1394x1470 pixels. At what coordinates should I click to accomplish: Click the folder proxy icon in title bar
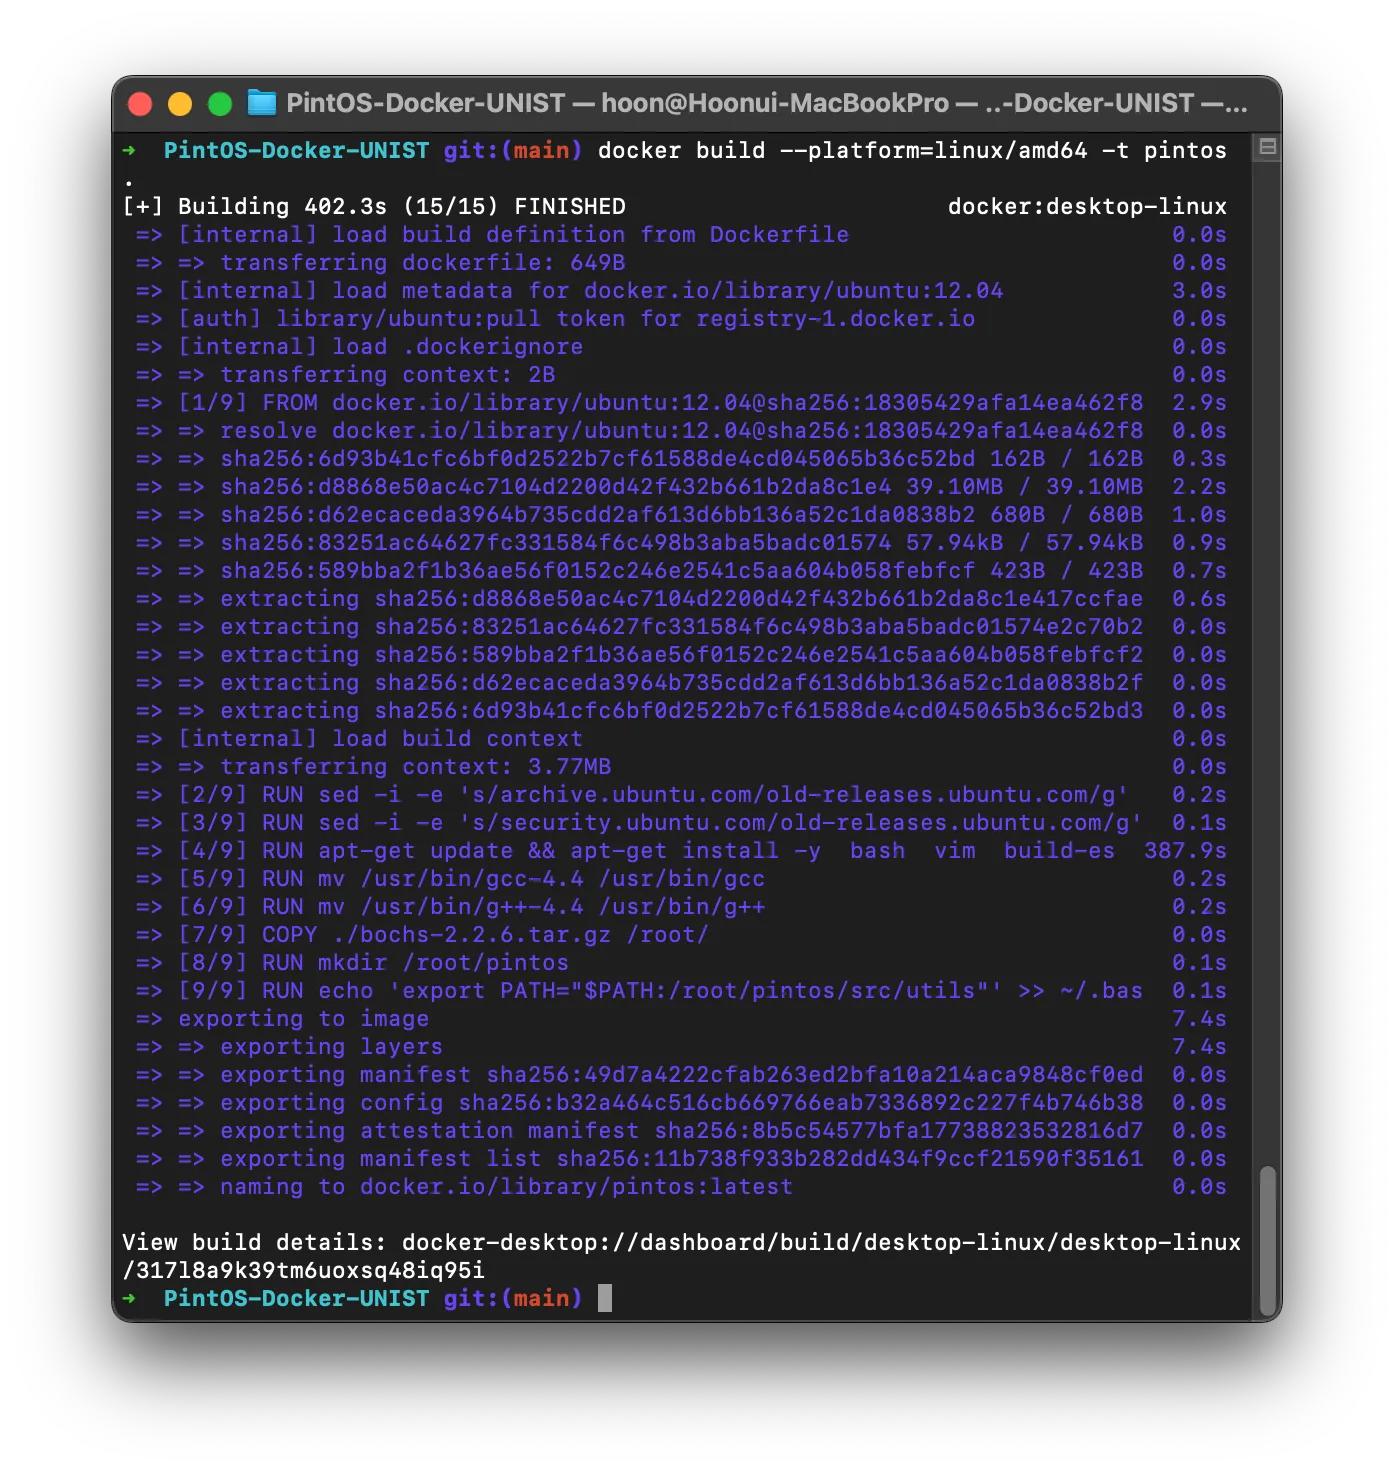(261, 103)
